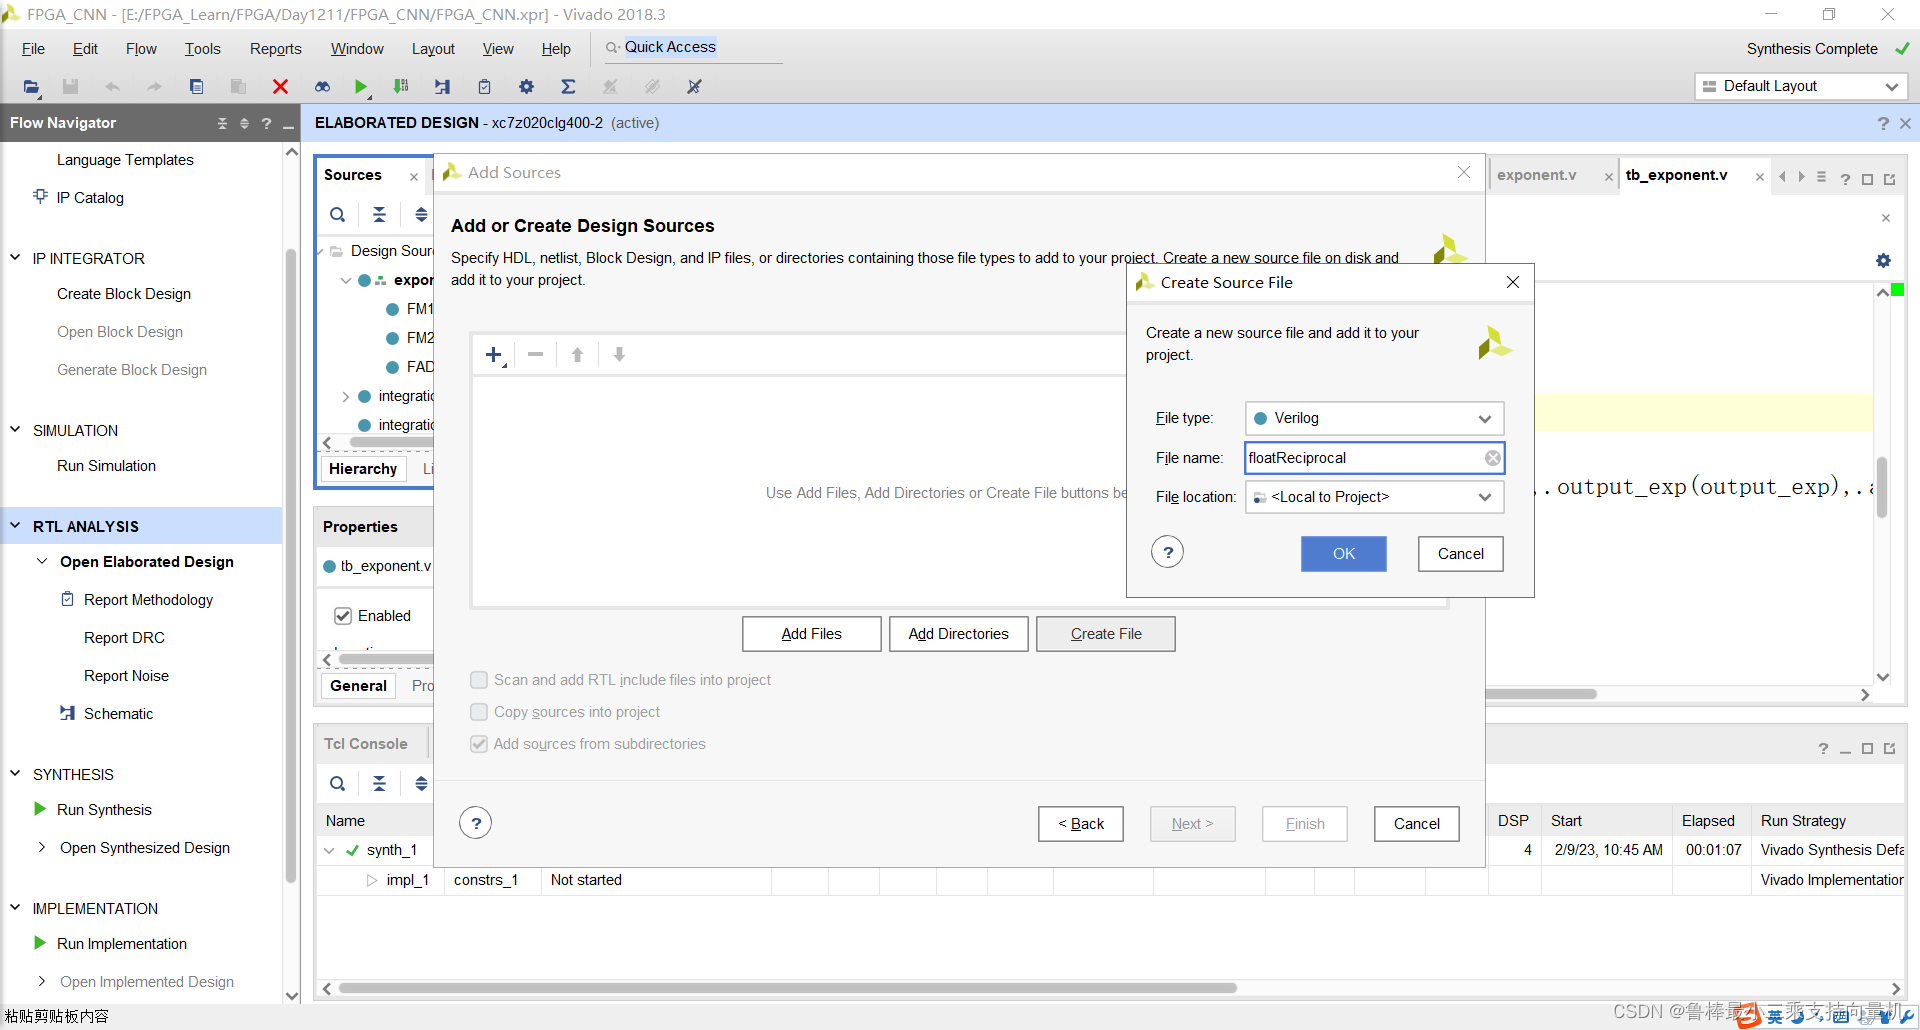Click Cancel in Create Source File dialog
This screenshot has height=1030, width=1920.
pos(1460,554)
